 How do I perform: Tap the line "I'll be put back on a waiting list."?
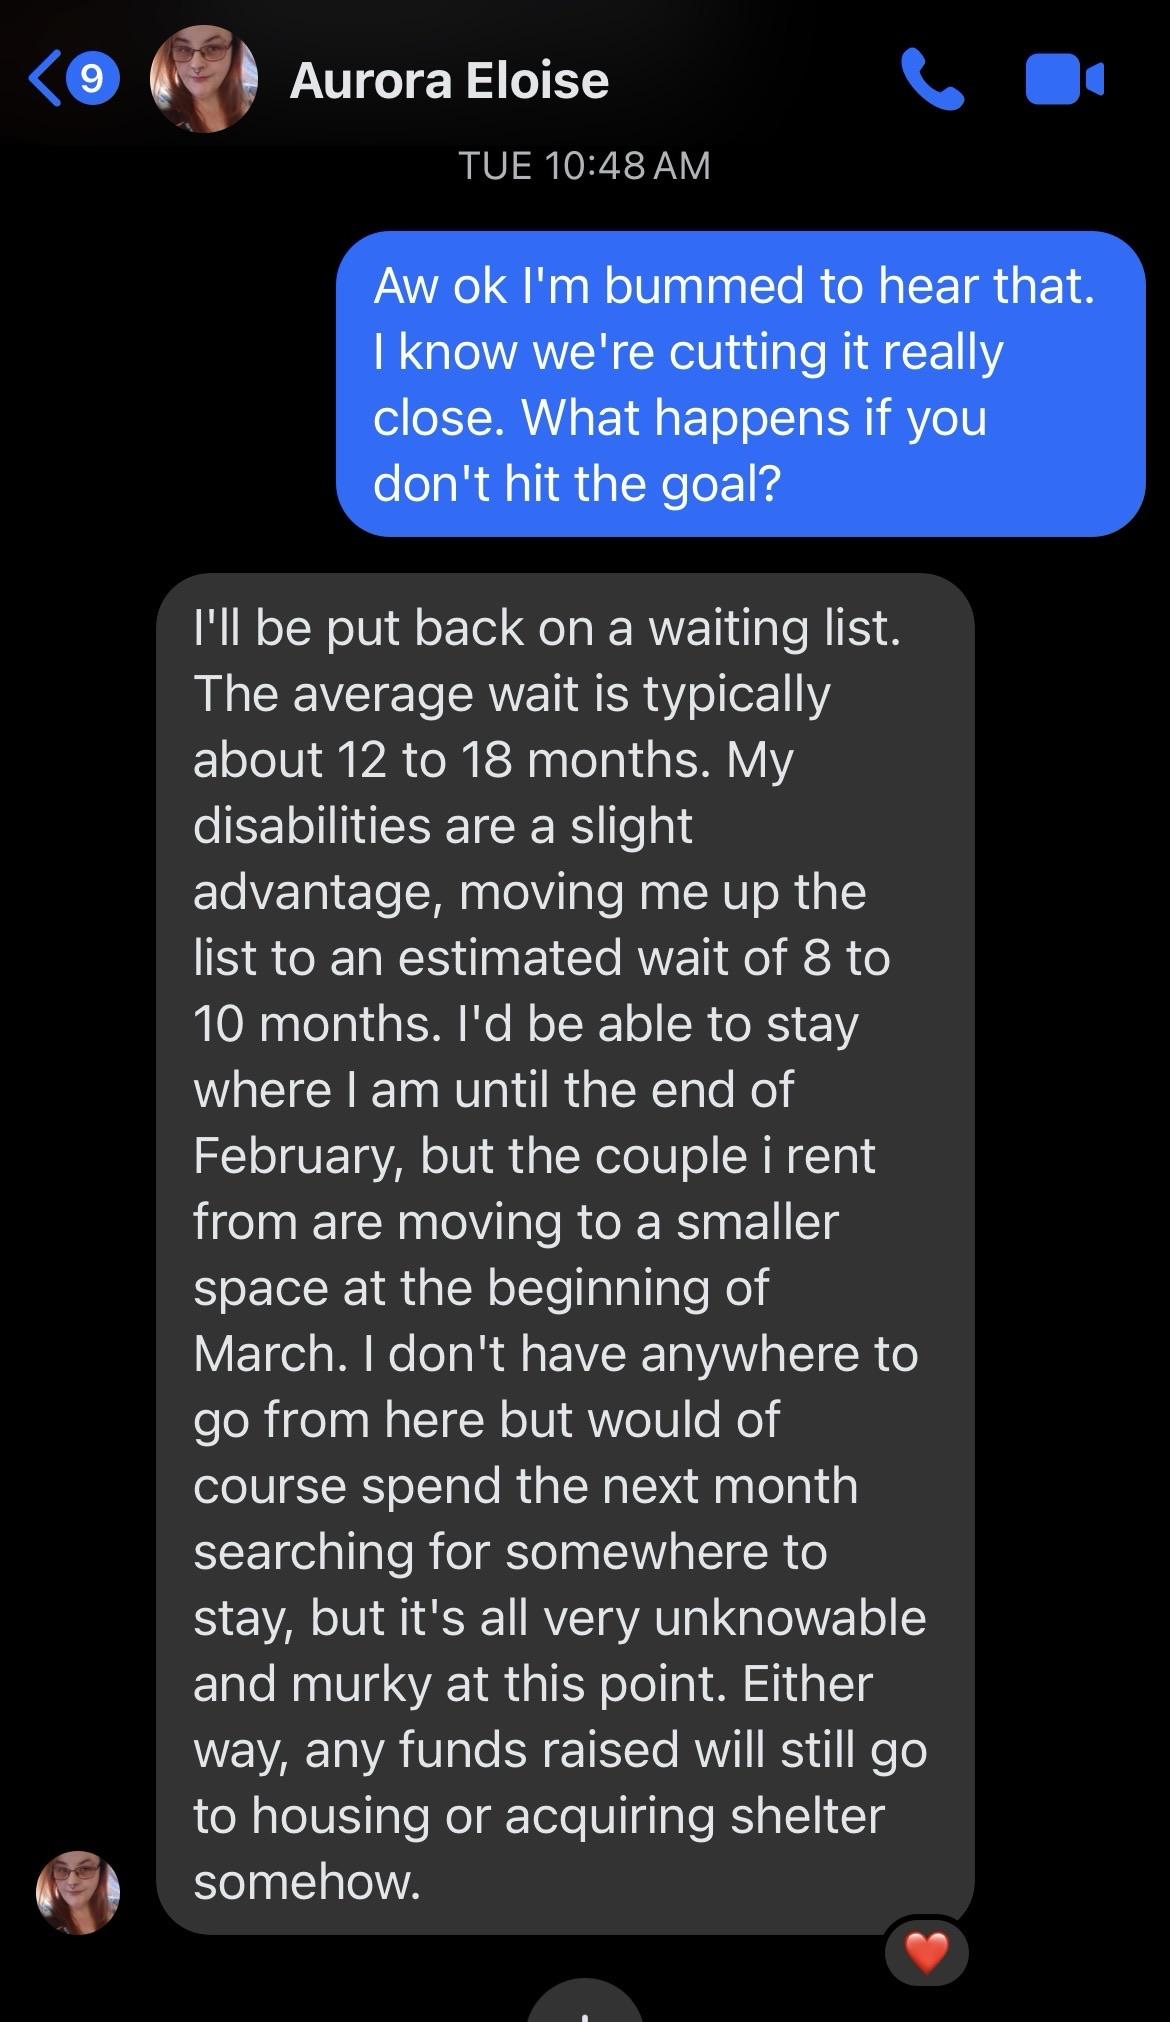coord(547,628)
